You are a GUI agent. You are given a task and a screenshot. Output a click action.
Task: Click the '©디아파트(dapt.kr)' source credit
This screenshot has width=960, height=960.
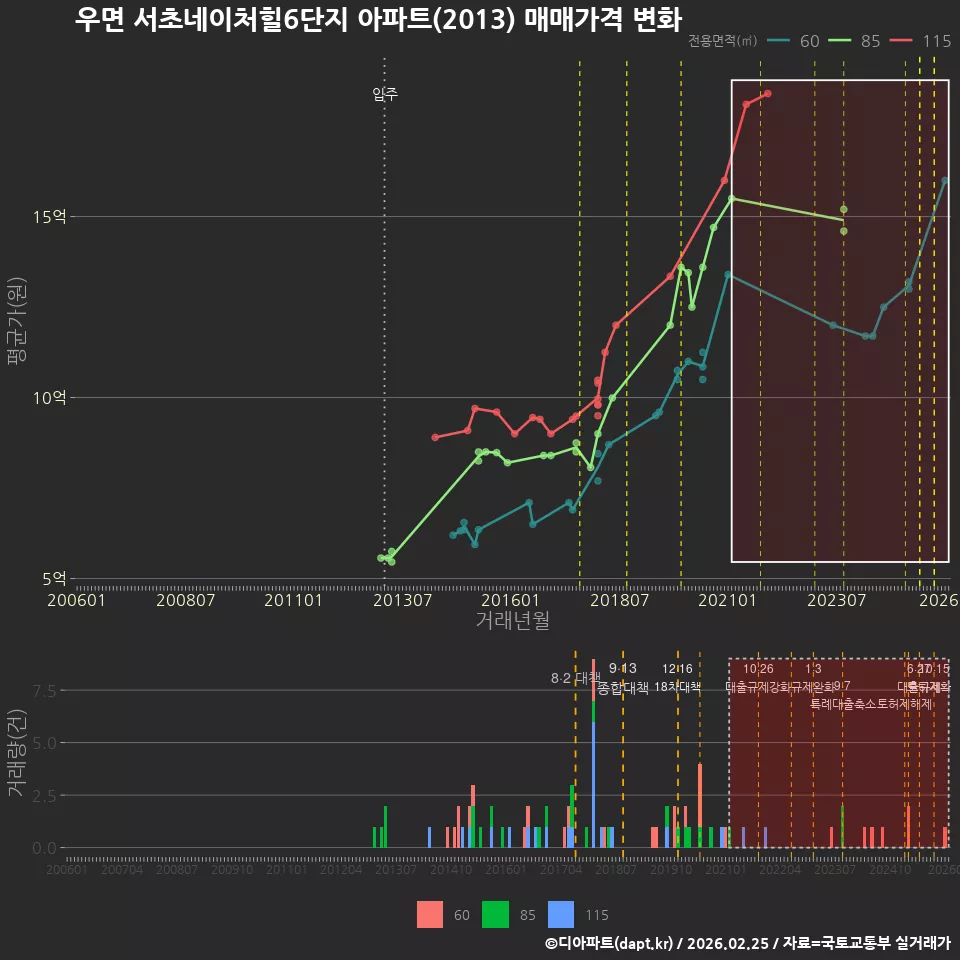pos(609,943)
